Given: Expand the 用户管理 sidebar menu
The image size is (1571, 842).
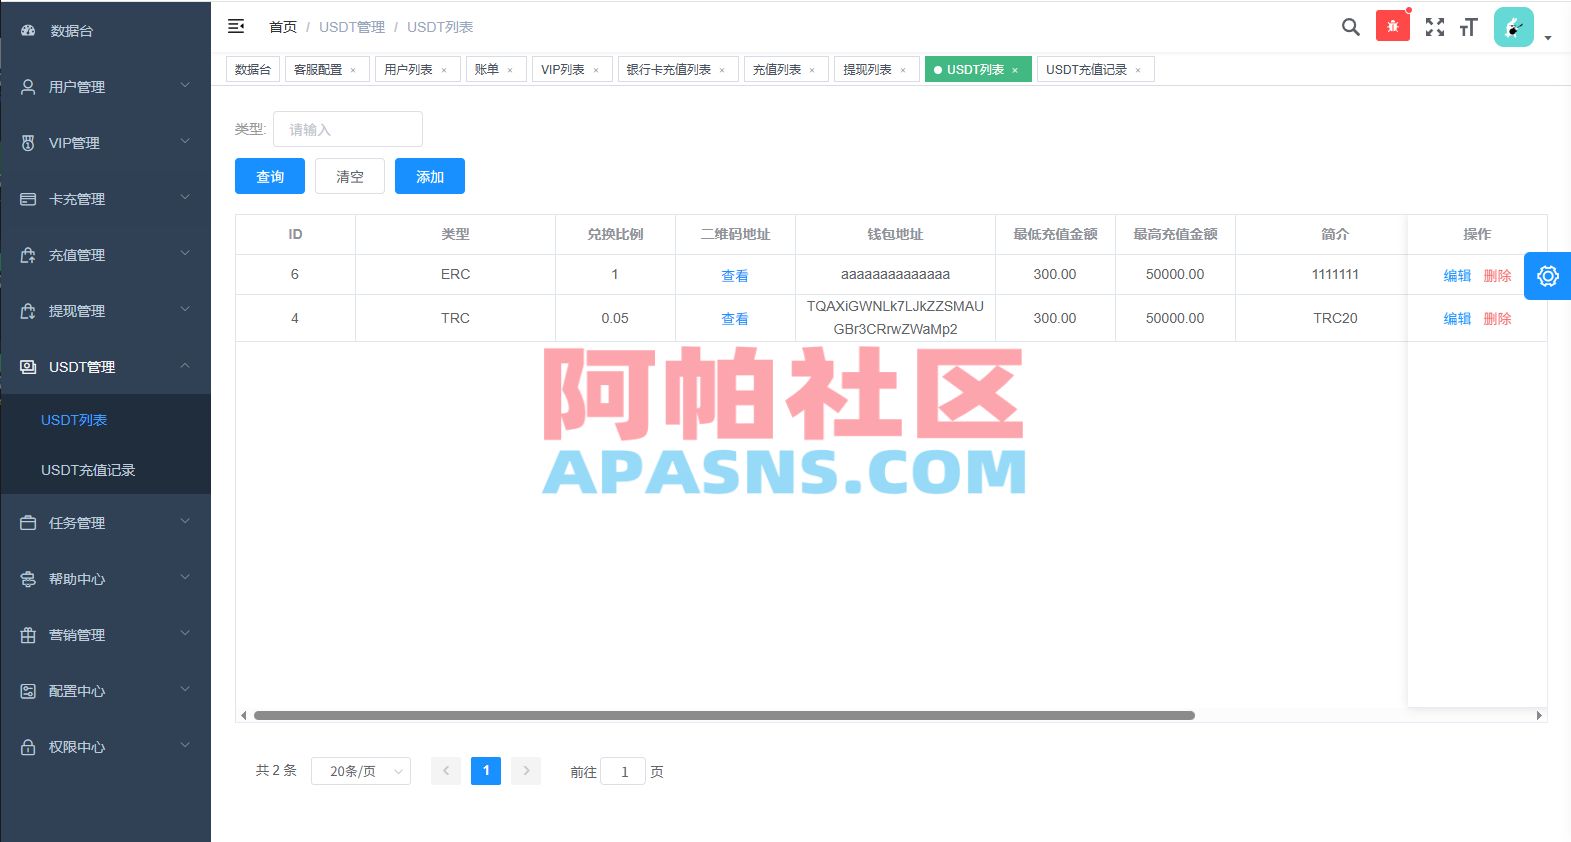Looking at the screenshot, I should click(106, 87).
